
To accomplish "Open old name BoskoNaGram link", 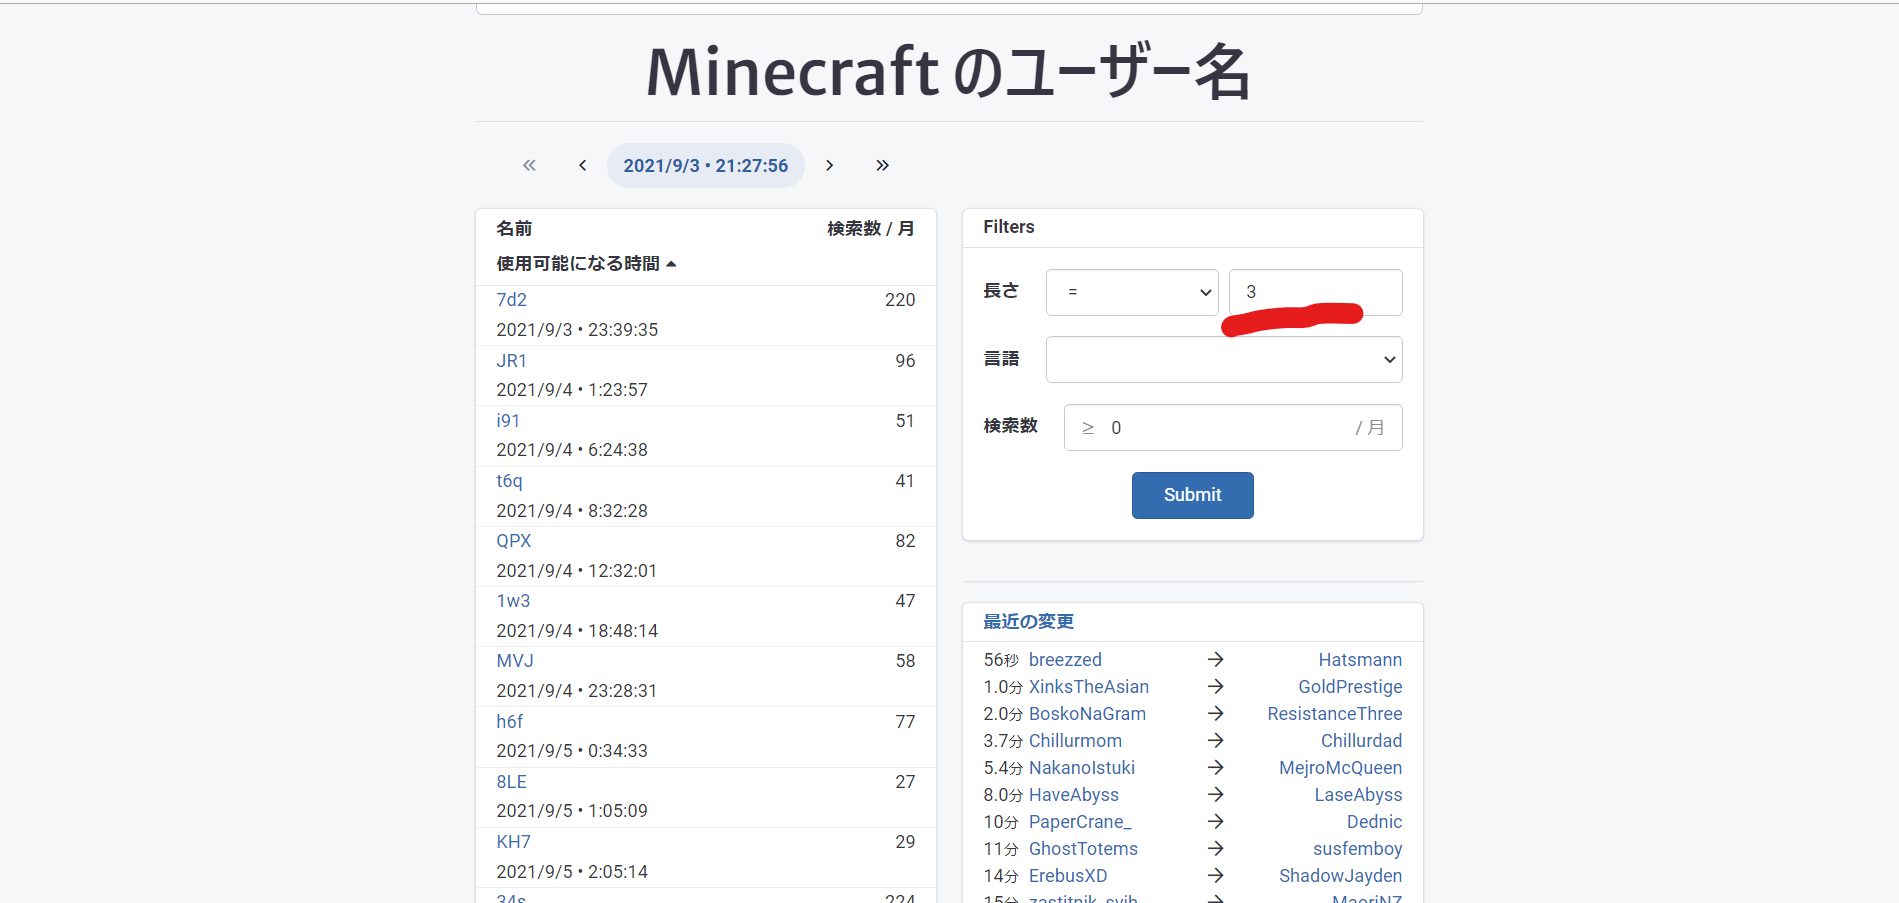I will [x=1087, y=714].
